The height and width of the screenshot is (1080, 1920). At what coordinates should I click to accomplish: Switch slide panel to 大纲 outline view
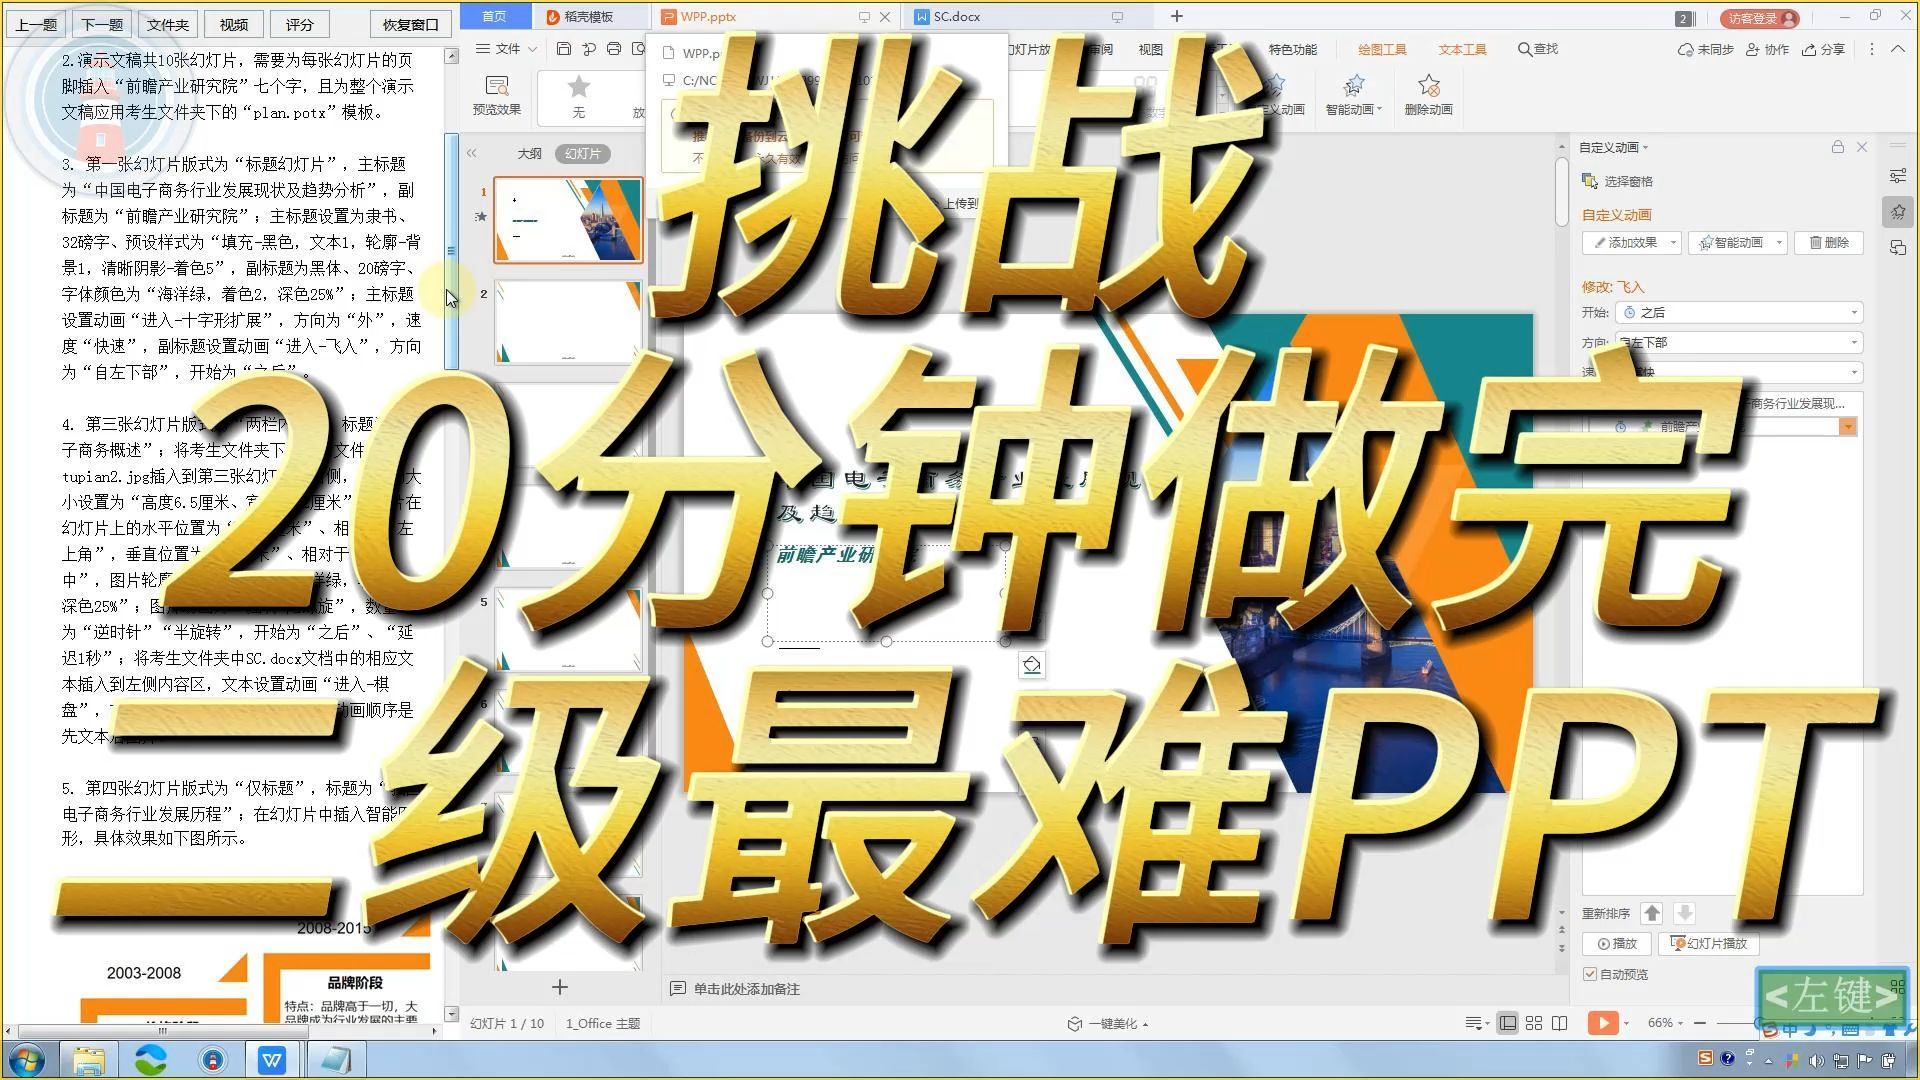click(x=529, y=153)
